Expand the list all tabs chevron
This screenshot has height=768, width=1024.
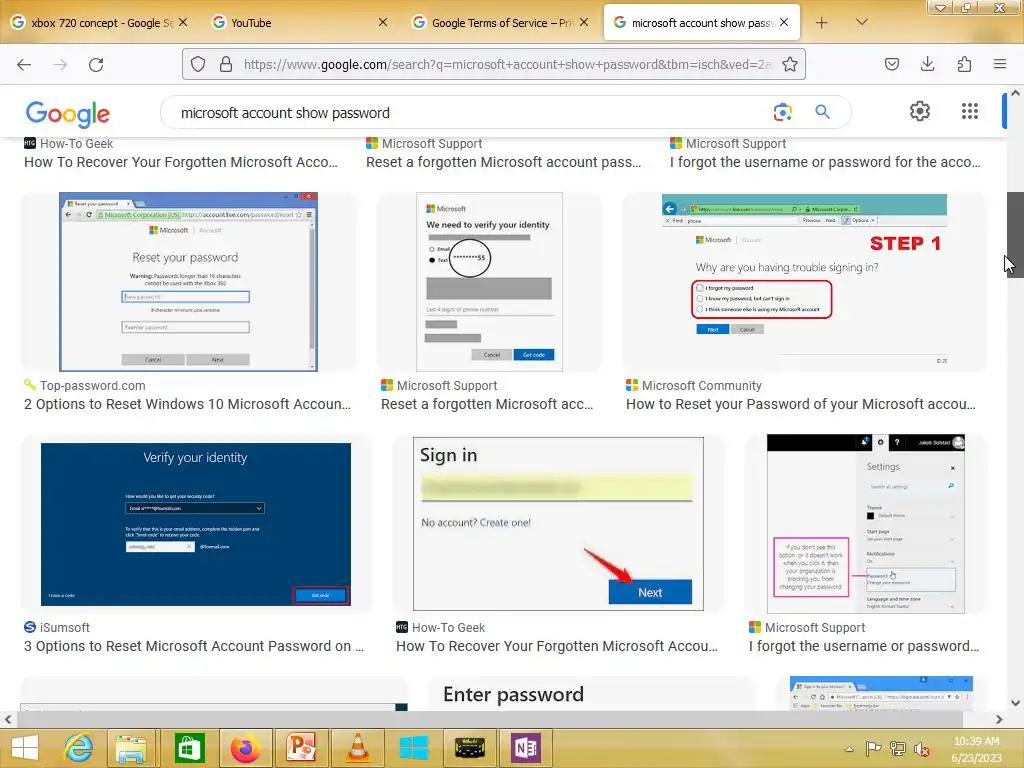click(x=861, y=22)
